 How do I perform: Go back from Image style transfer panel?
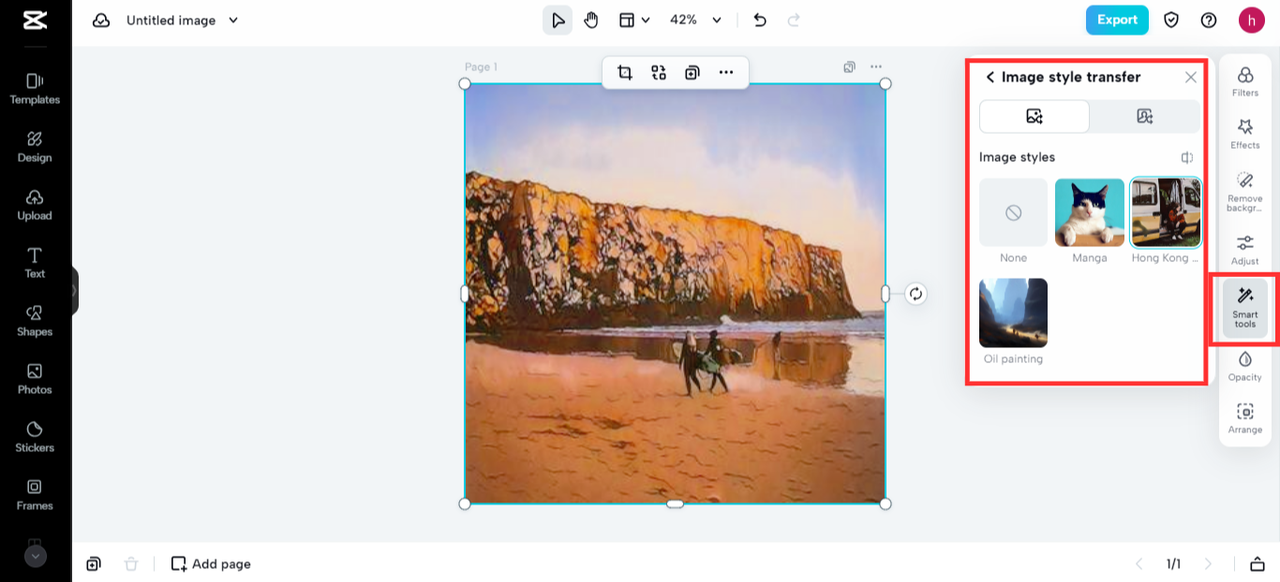click(990, 77)
